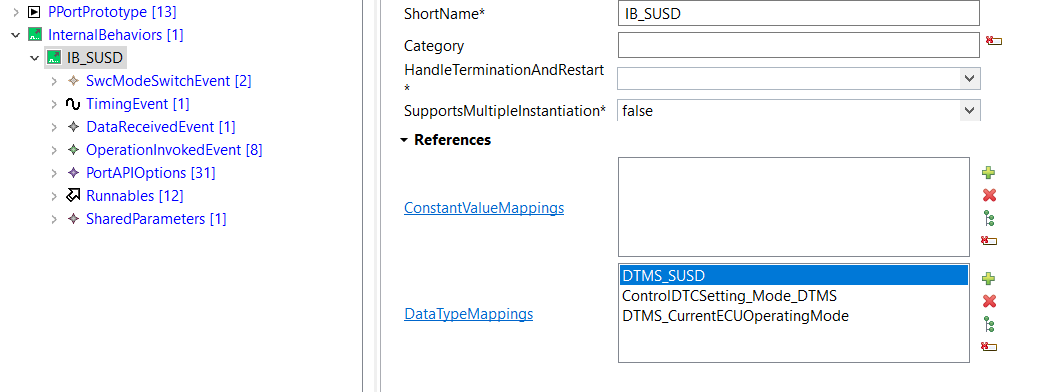
Task: Select the InternalBehaviors [1] tree item
Action: [116, 34]
